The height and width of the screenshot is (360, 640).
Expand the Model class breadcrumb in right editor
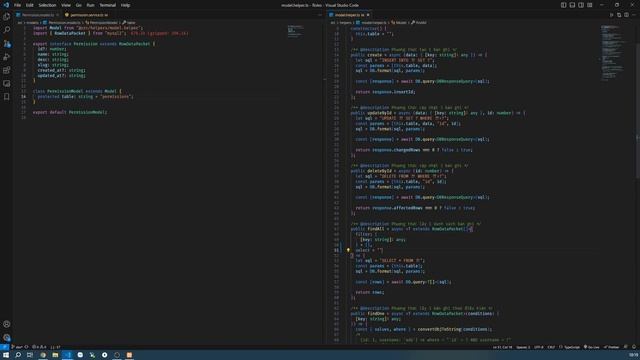(x=399, y=23)
